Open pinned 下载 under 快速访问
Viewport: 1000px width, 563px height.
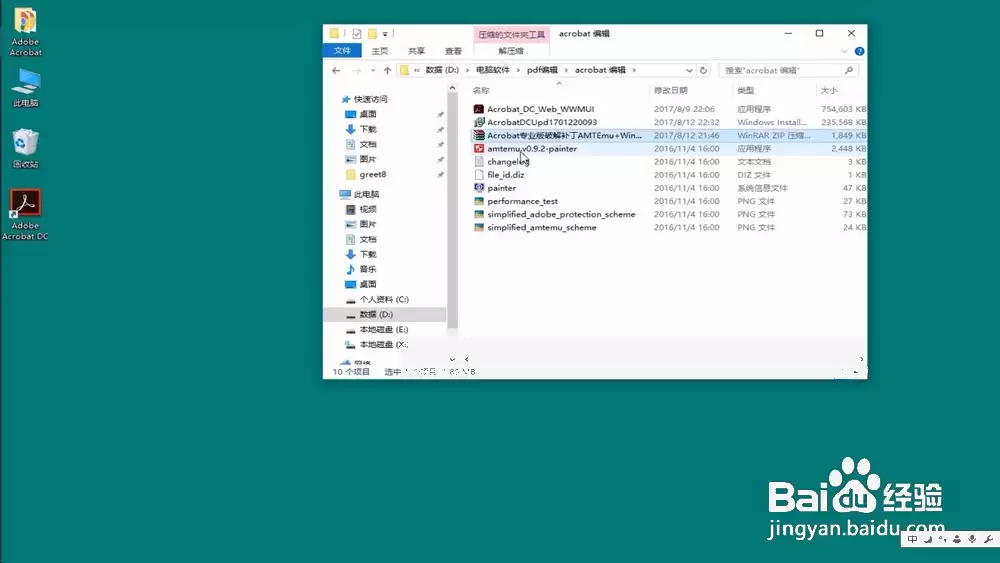pos(367,129)
